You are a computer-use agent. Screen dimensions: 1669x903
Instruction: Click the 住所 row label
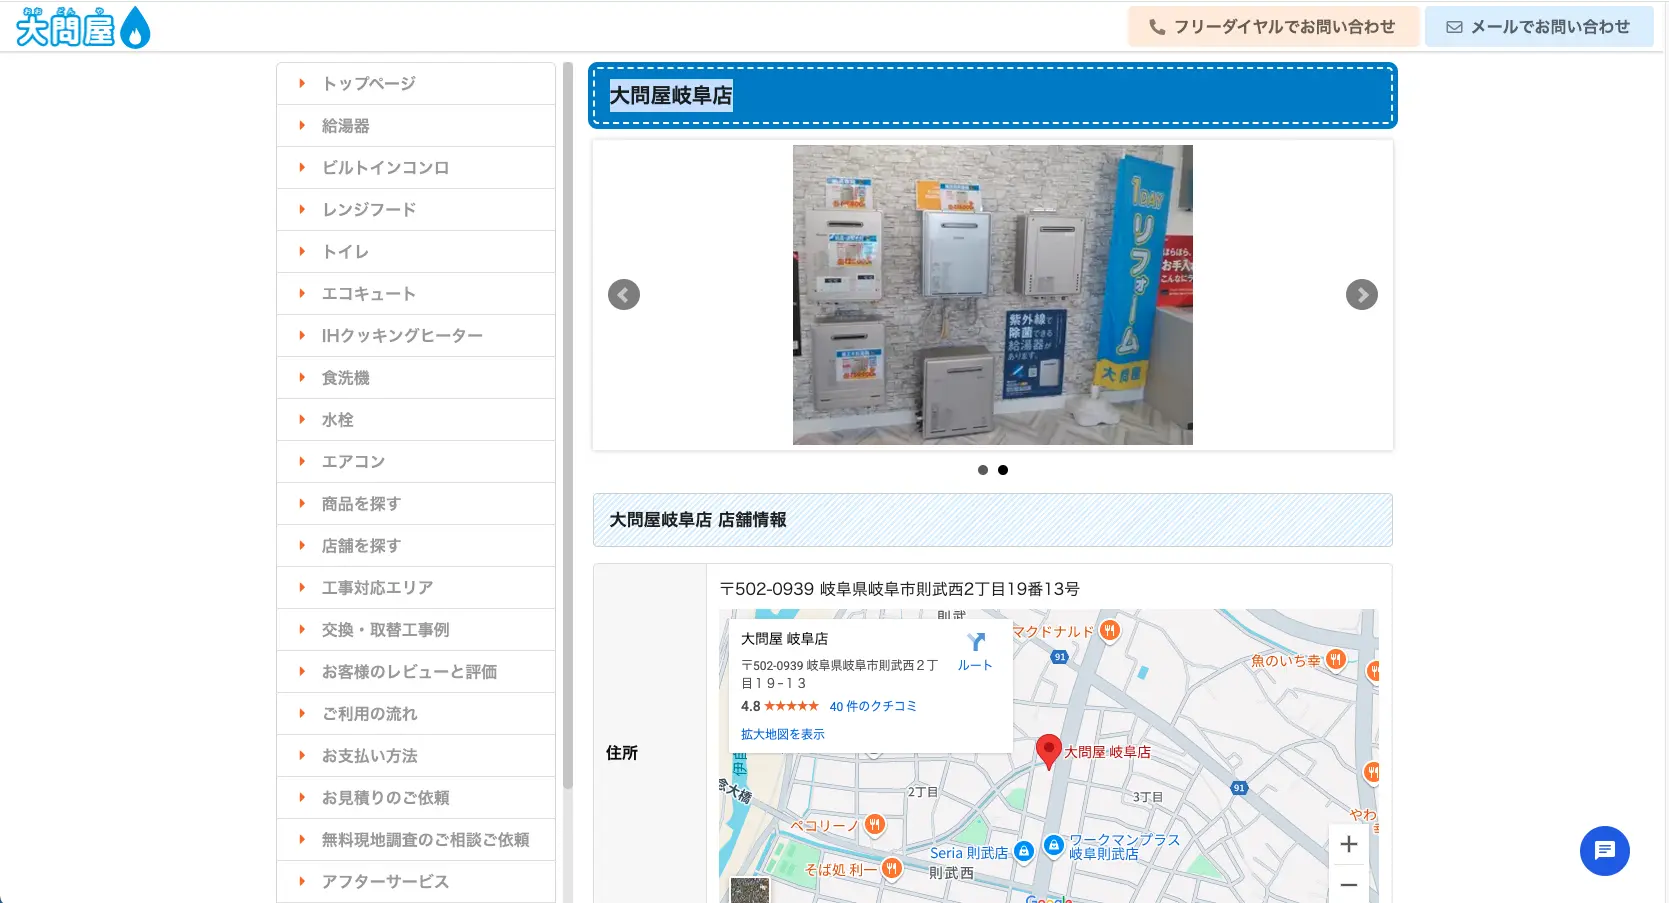click(x=622, y=753)
